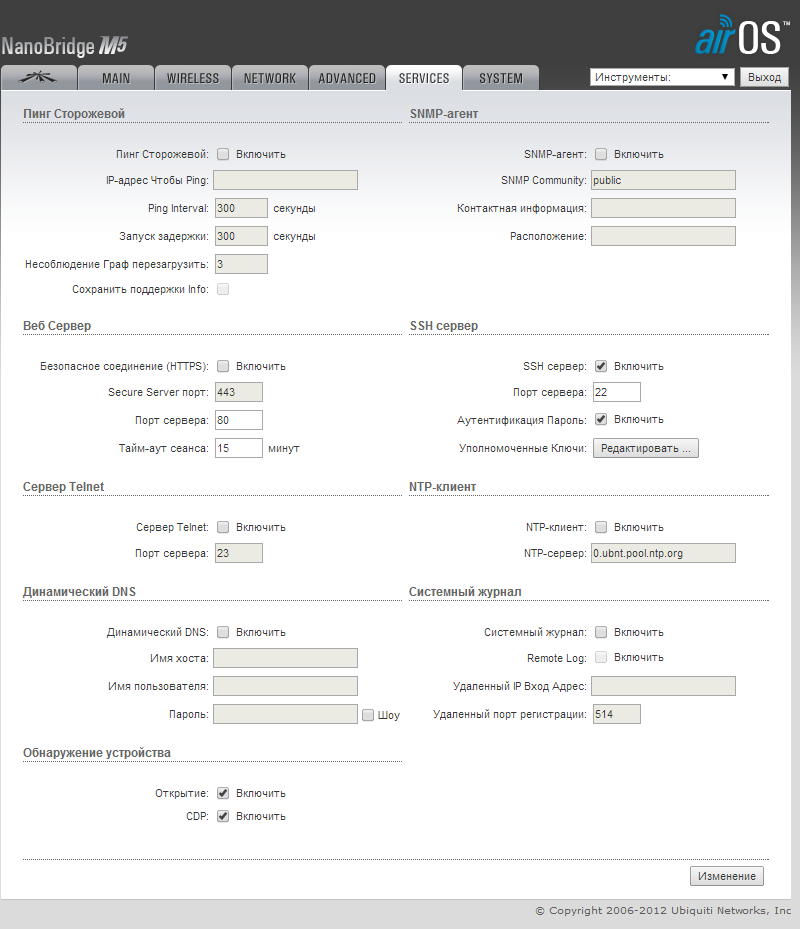The height and width of the screenshot is (929, 800).
Task: Switch to the MAIN tab
Action: (116, 78)
